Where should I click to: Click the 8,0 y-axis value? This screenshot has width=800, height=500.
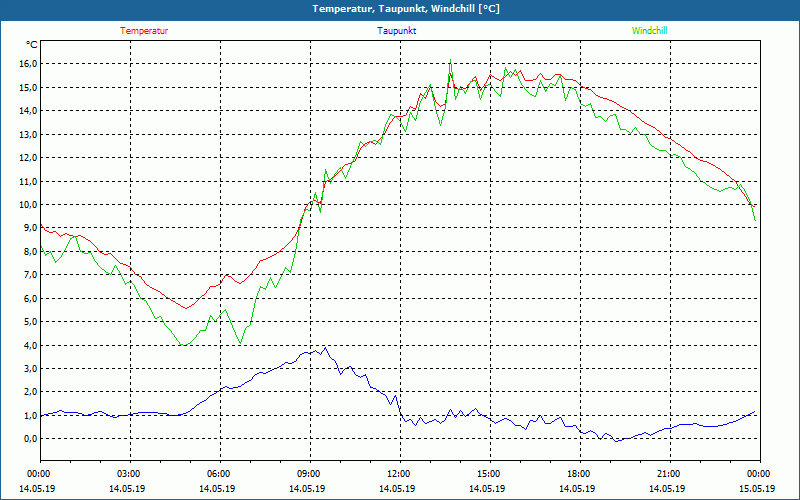31,252
